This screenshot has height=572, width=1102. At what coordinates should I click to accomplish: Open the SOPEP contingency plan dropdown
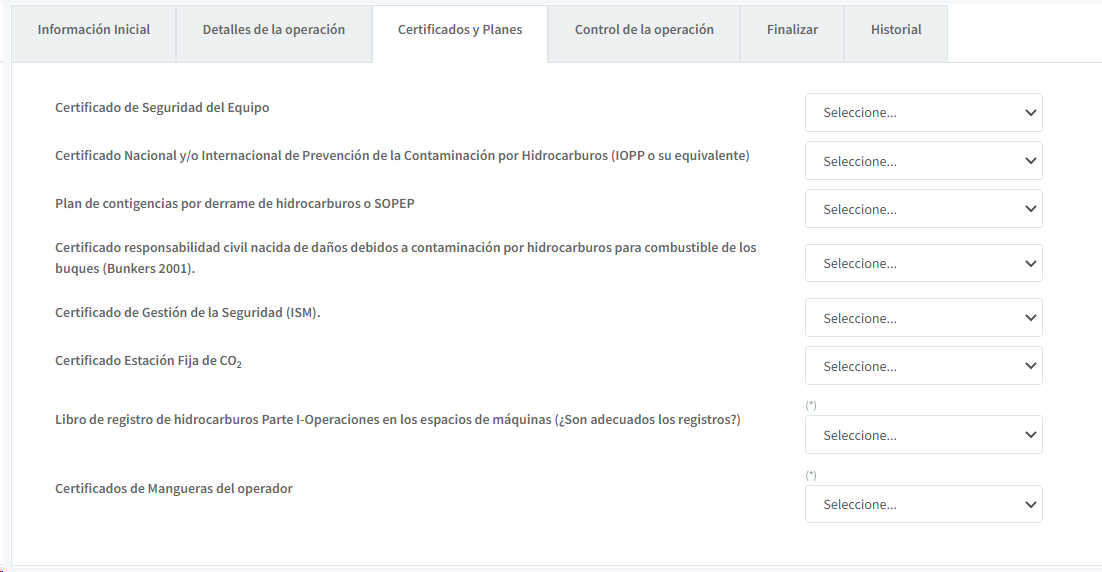(x=923, y=210)
